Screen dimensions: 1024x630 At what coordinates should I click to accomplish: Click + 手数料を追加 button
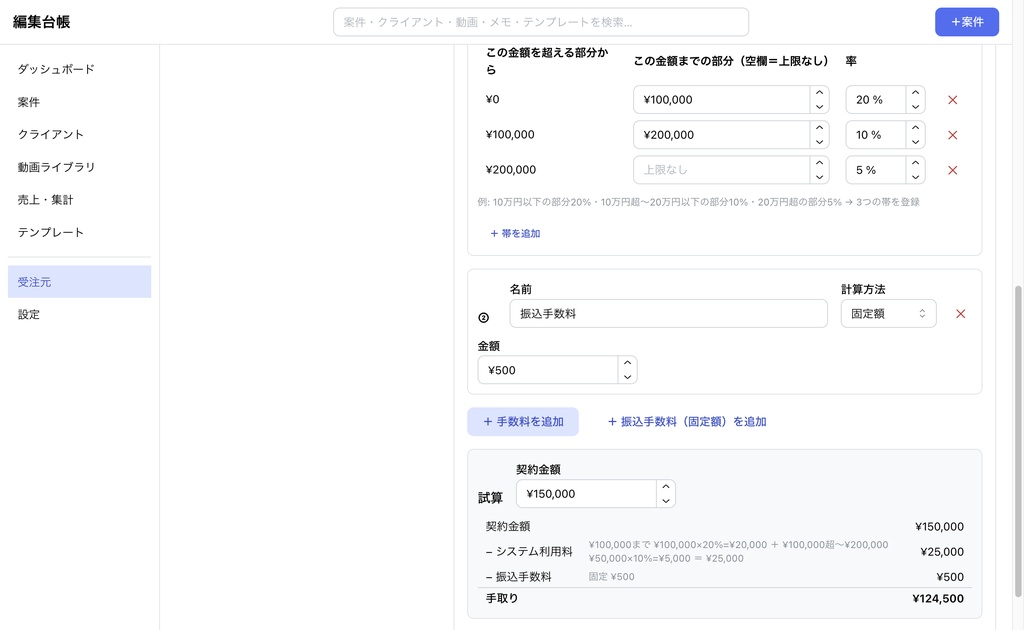pos(523,422)
